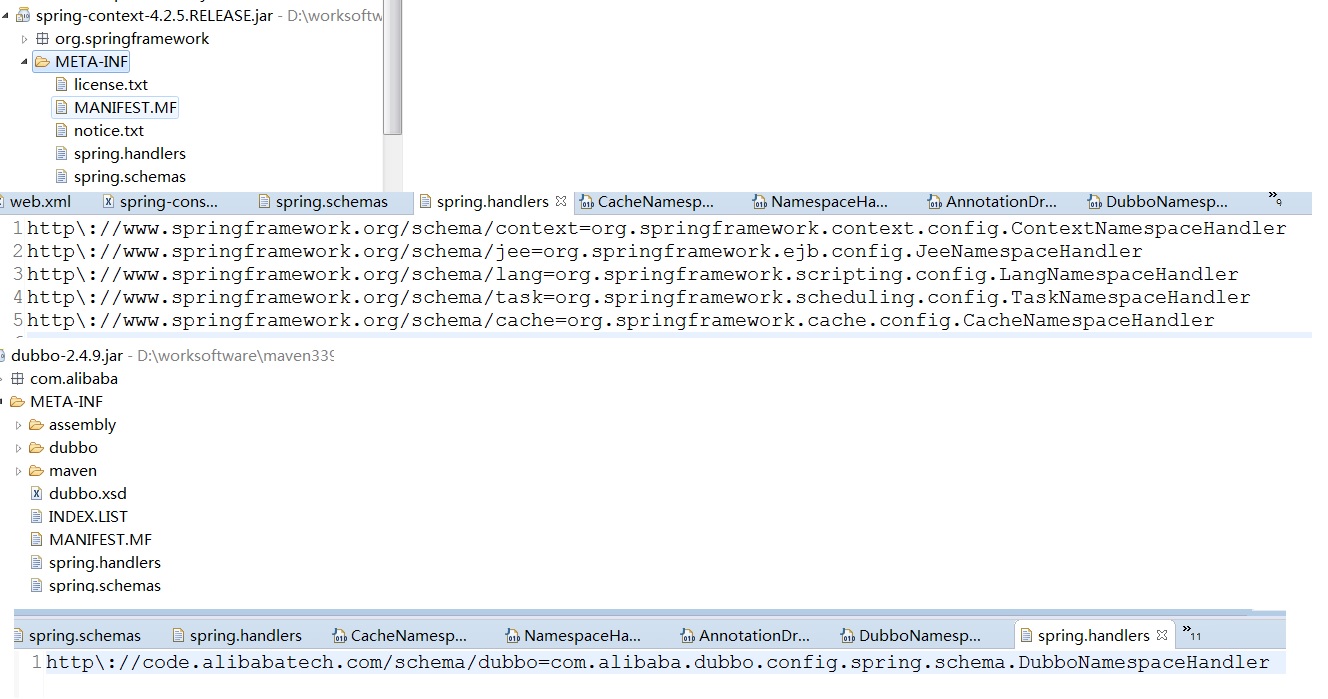
Task: Select the assembly folder
Action: 82,425
